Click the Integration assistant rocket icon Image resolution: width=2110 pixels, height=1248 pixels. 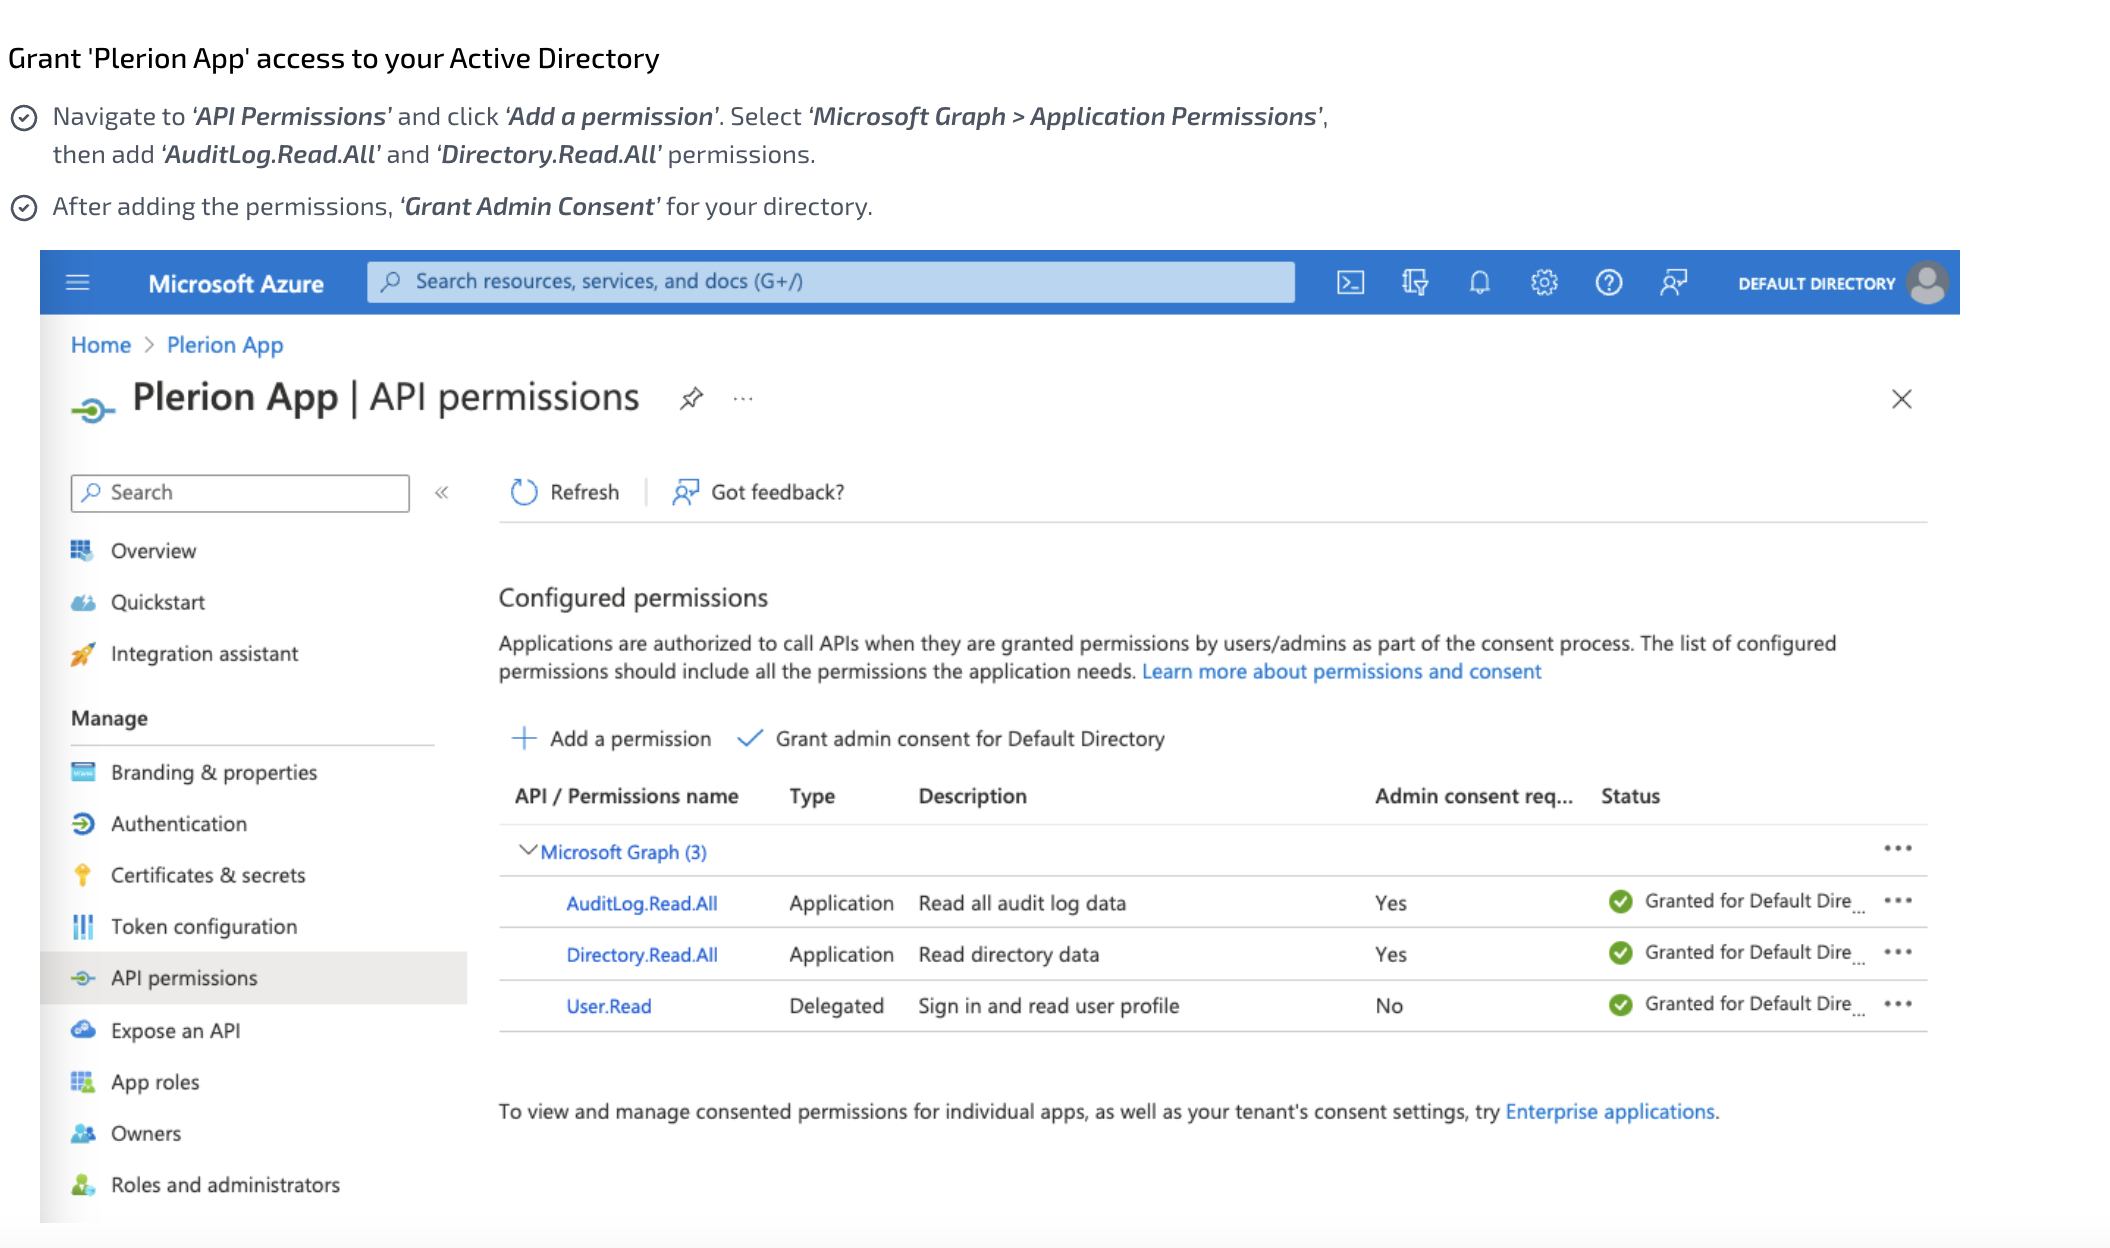point(83,654)
